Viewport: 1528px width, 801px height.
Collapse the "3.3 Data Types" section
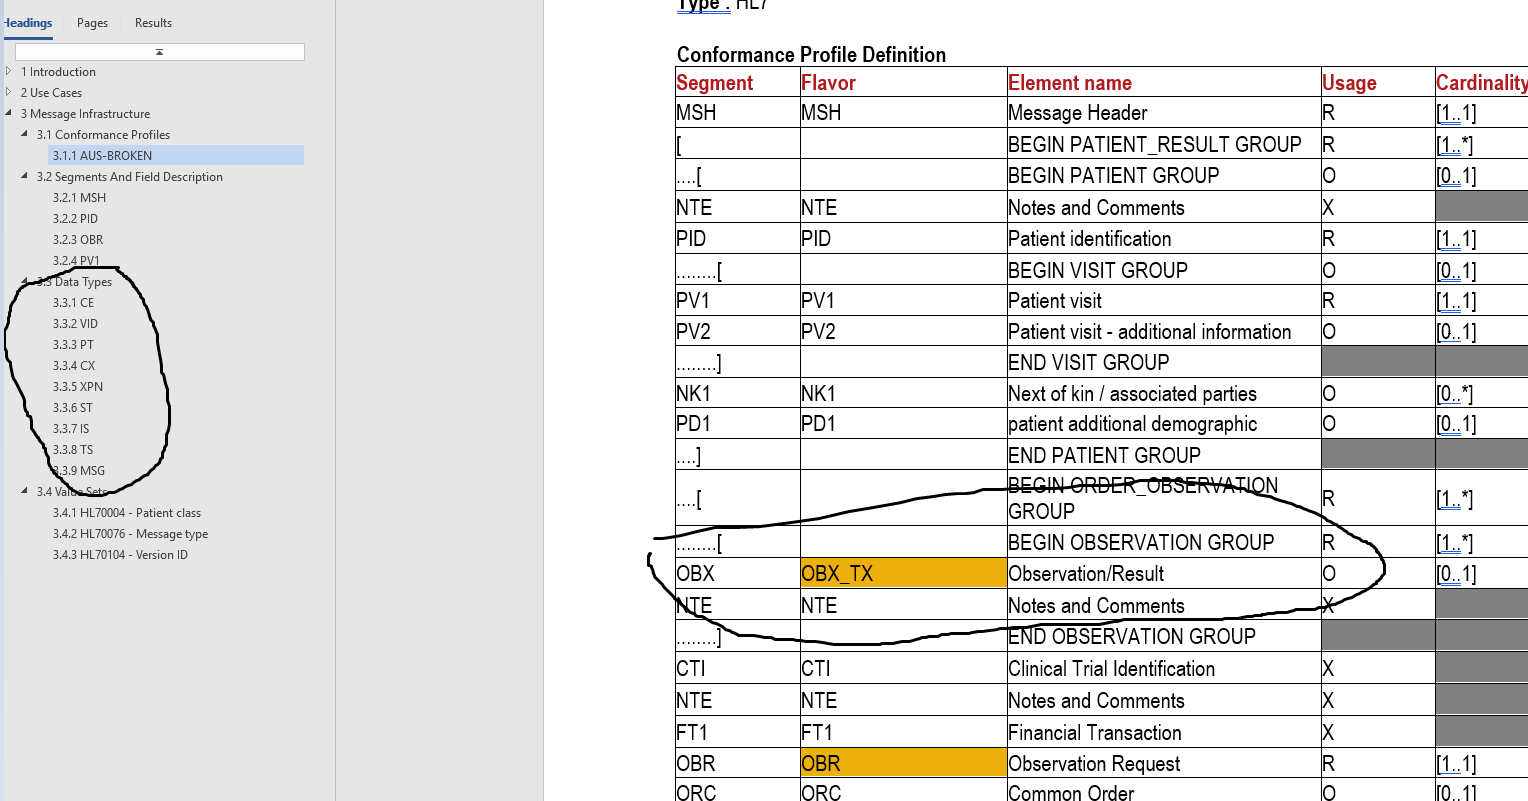(22, 281)
